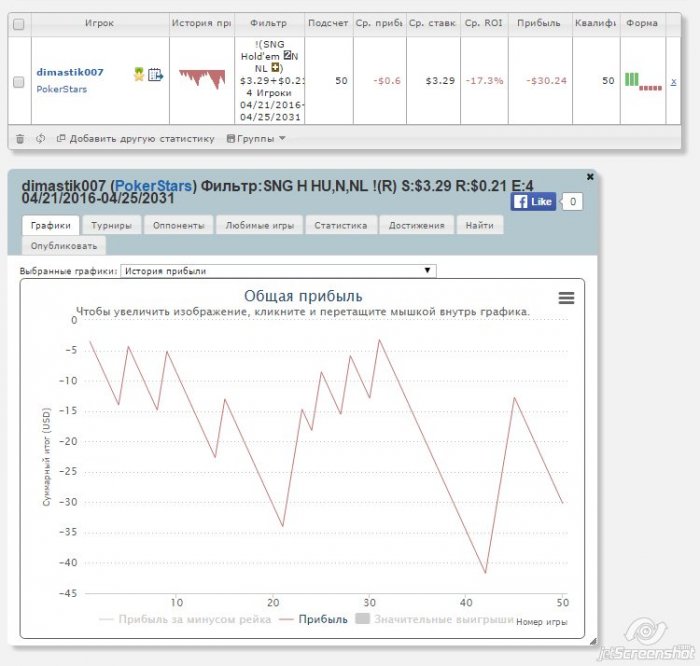Screen dimensions: 700x666
Task: Open the red profit history sparkline
Action: coord(202,79)
